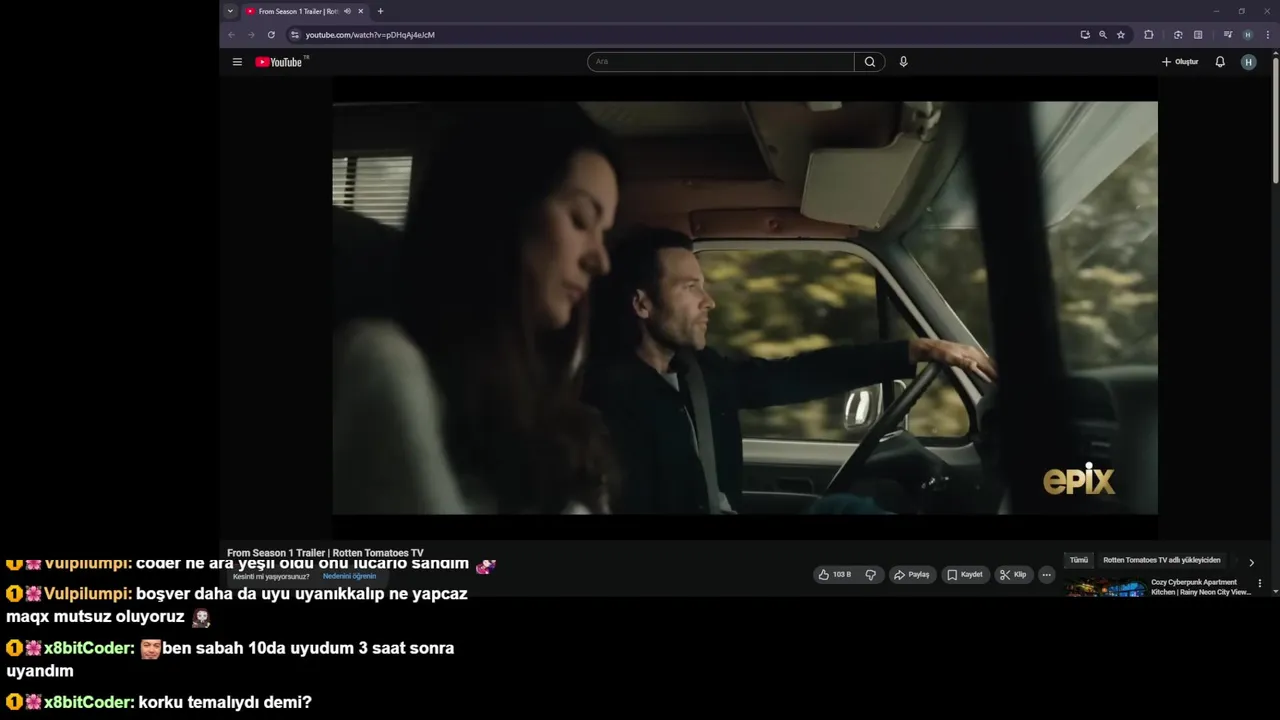Image resolution: width=1280 pixels, height=720 pixels.
Task: Open the tab search dropdown arrow
Action: tap(230, 11)
